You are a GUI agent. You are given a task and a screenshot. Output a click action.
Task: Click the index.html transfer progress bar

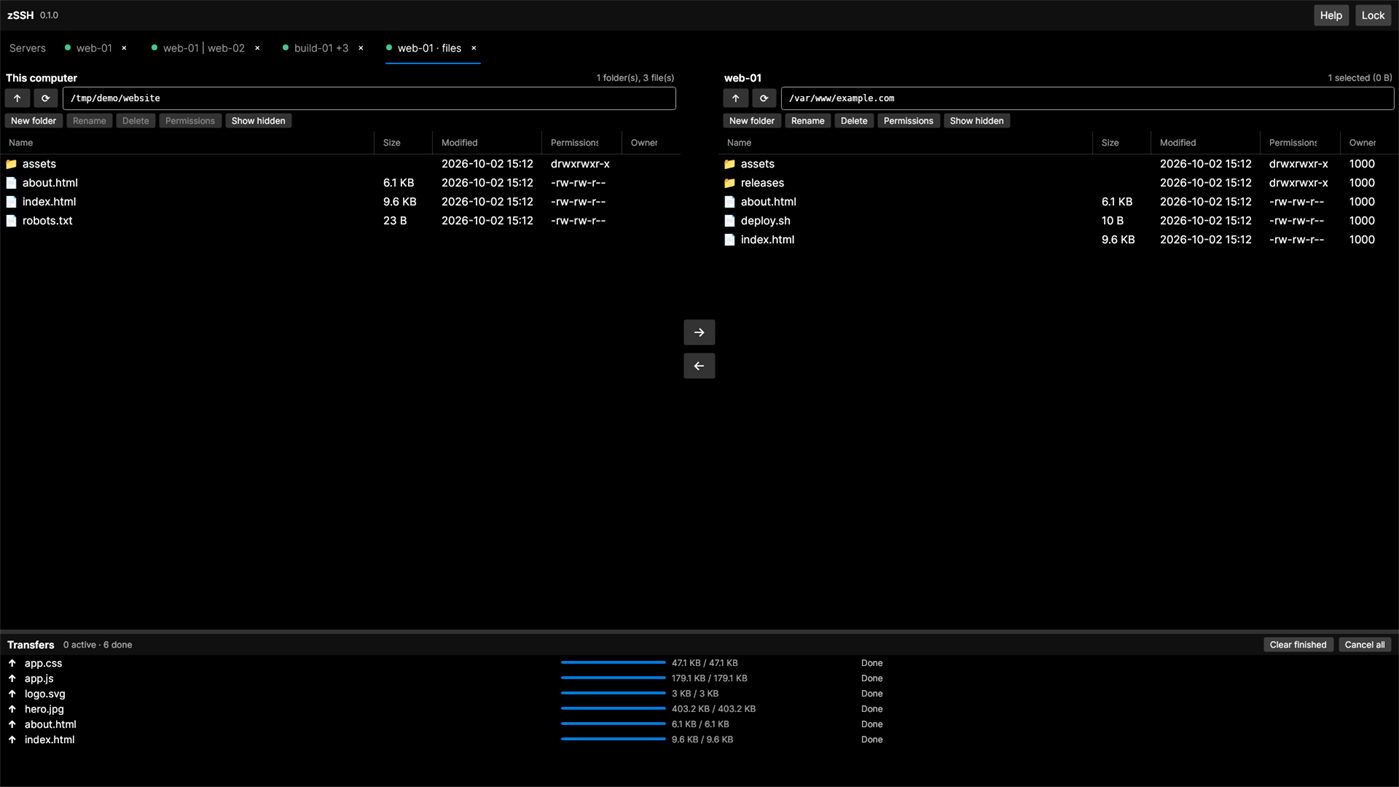click(613, 740)
